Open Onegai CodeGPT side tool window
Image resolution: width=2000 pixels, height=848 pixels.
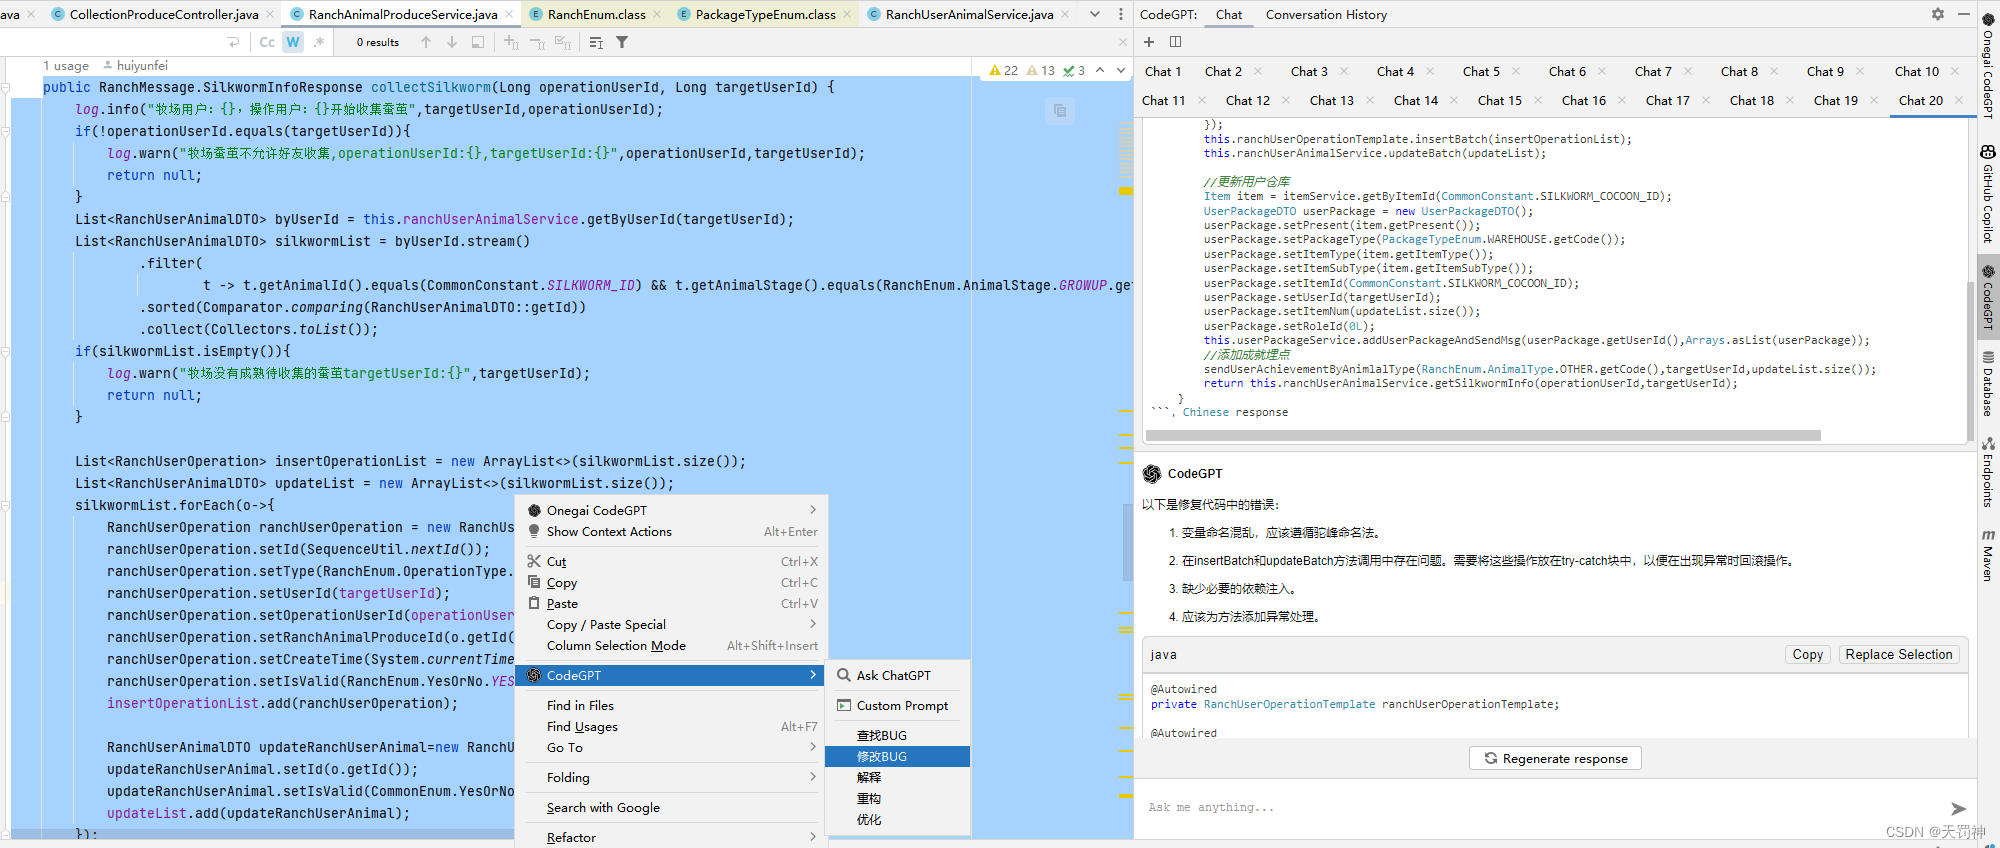[x=1988, y=66]
